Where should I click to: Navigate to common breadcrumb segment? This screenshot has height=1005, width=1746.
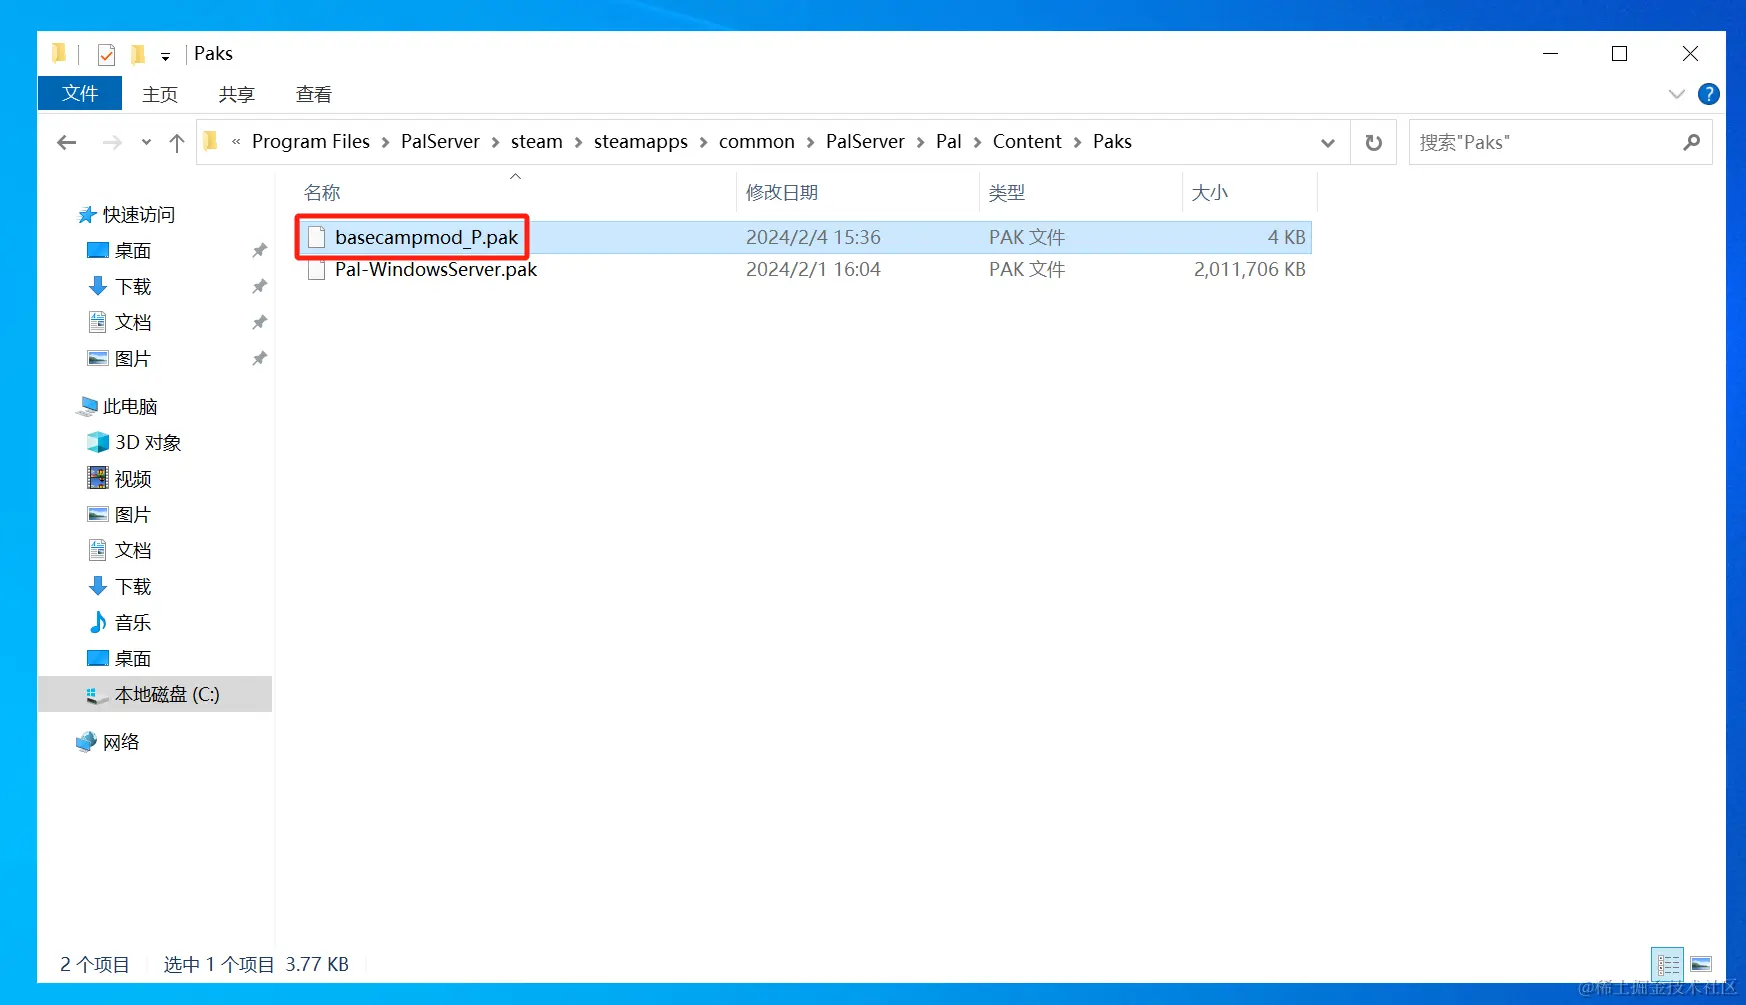[x=757, y=141]
